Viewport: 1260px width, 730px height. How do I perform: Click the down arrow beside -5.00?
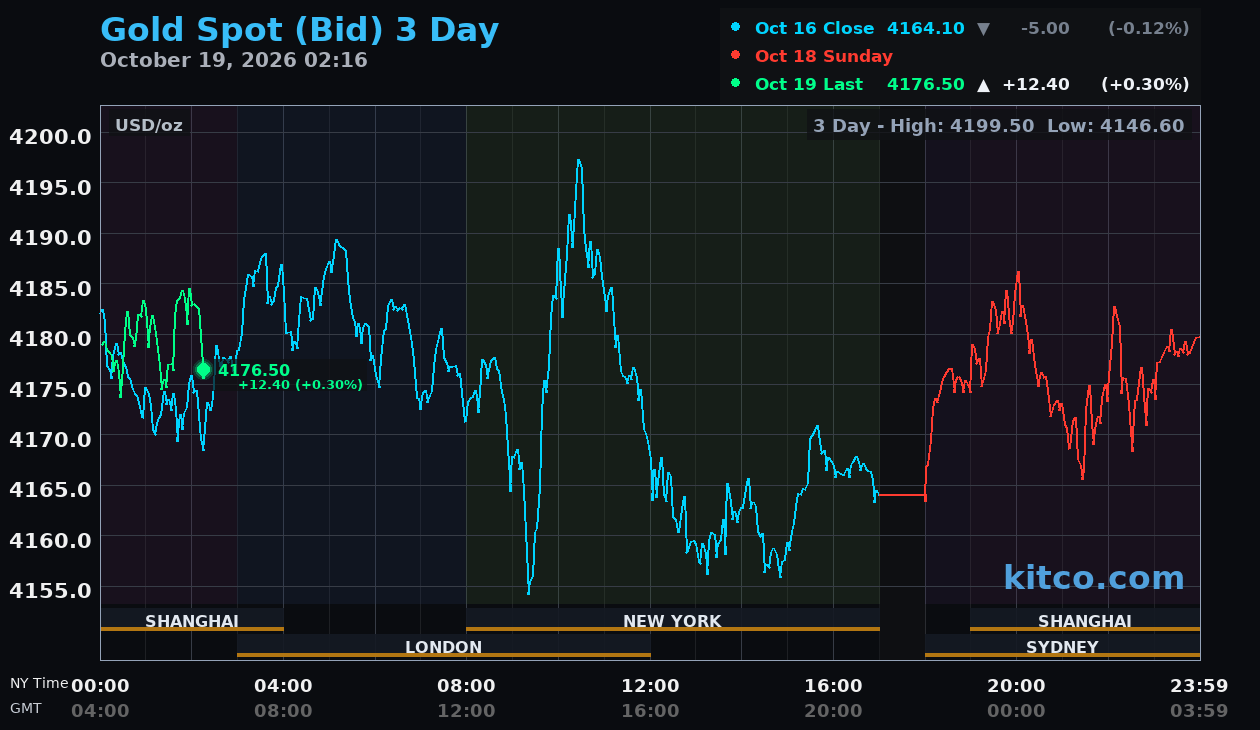(983, 29)
